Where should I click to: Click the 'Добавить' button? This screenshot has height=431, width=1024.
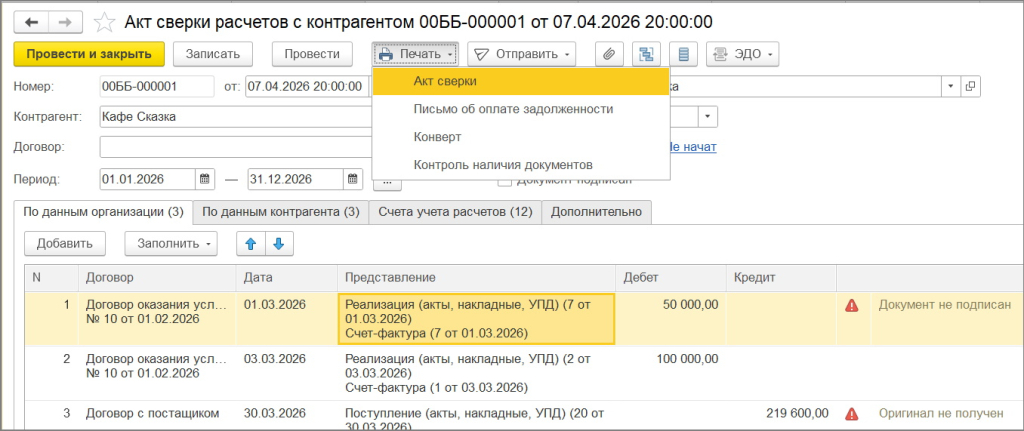[65, 243]
